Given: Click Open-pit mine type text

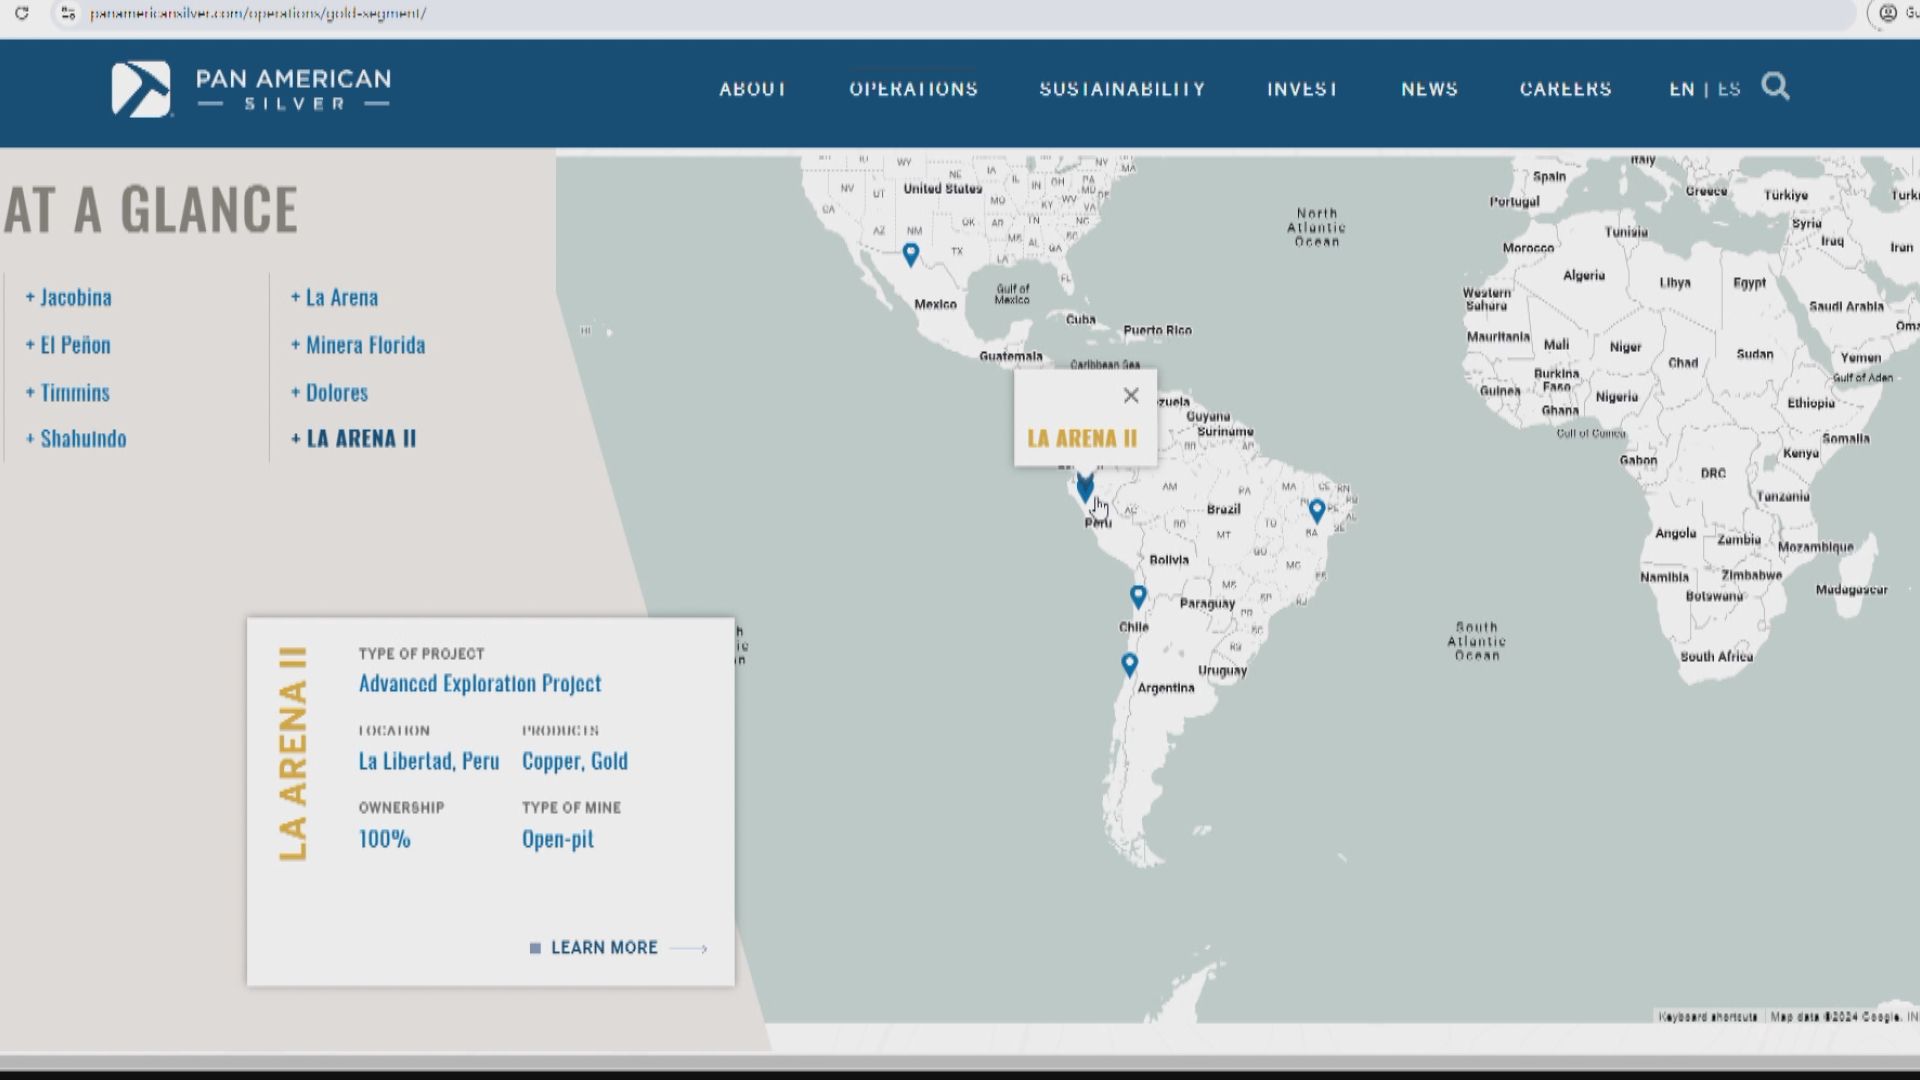Looking at the screenshot, I should (x=558, y=839).
